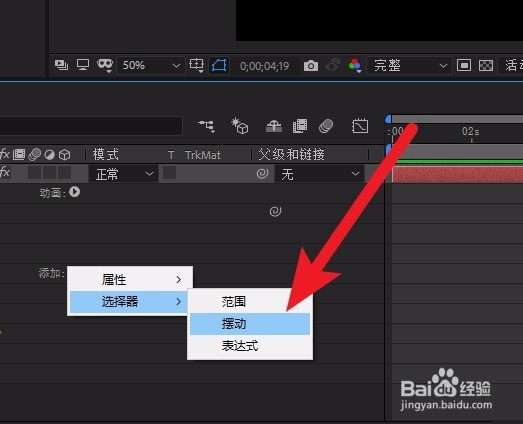The image size is (523, 424).
Task: Click the current time 0;00;04;19
Action: [x=264, y=66]
